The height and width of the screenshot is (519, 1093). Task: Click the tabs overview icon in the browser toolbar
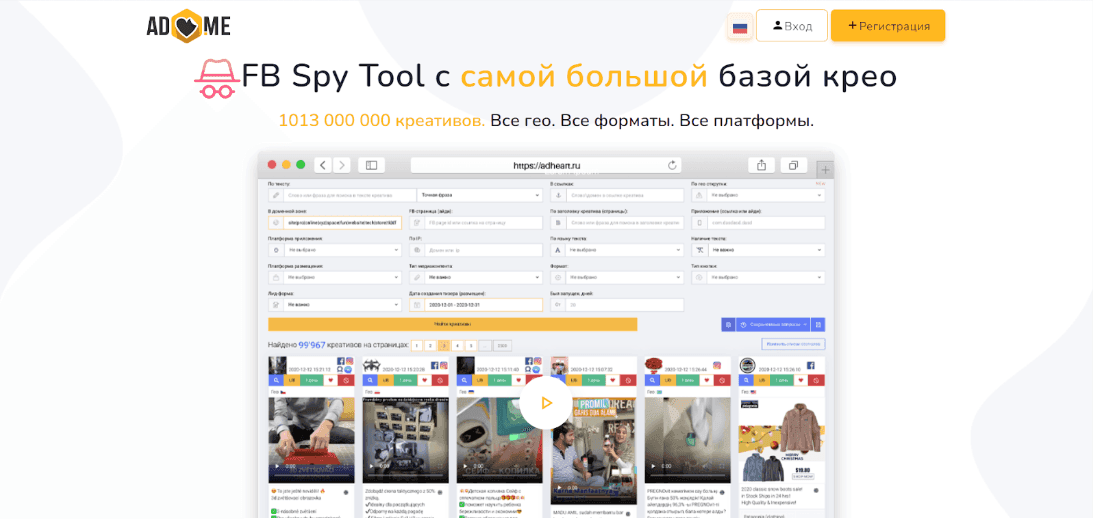pyautogui.click(x=793, y=165)
